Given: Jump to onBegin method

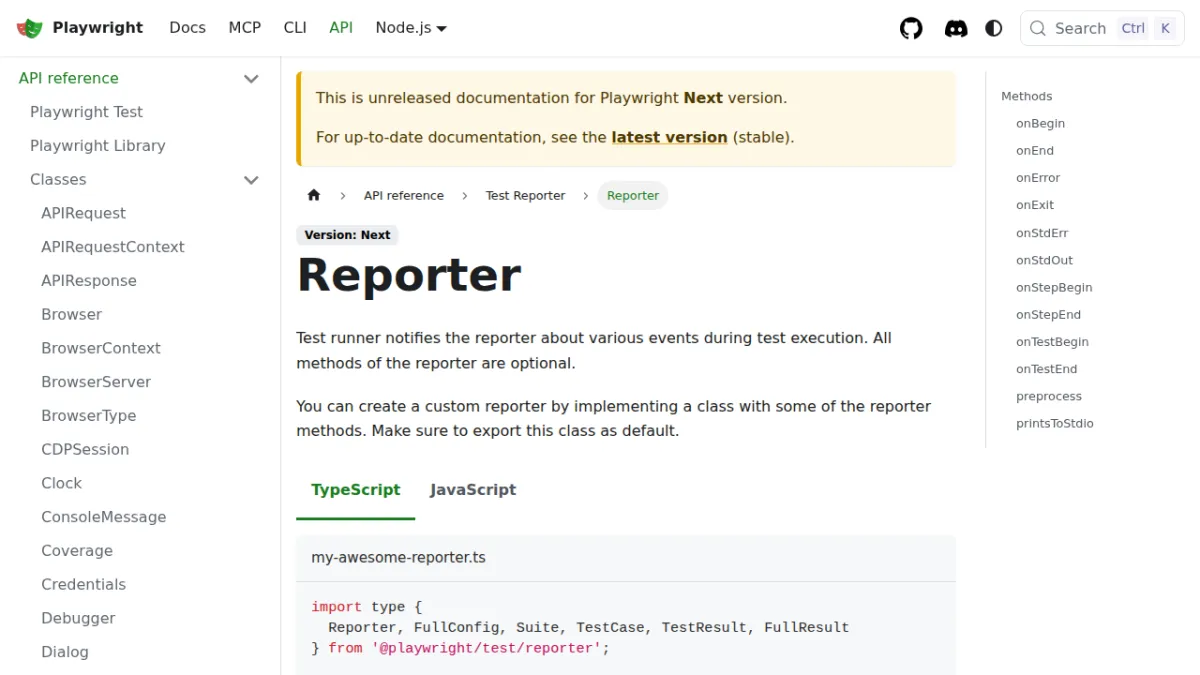Looking at the screenshot, I should (x=1041, y=124).
